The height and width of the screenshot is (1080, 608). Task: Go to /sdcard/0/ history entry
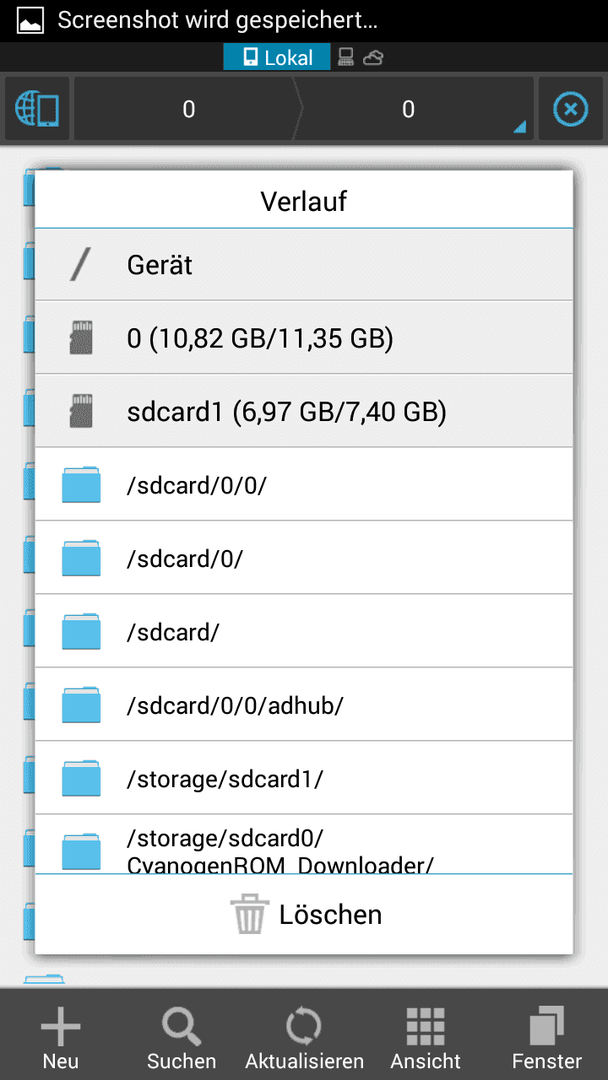[304, 558]
